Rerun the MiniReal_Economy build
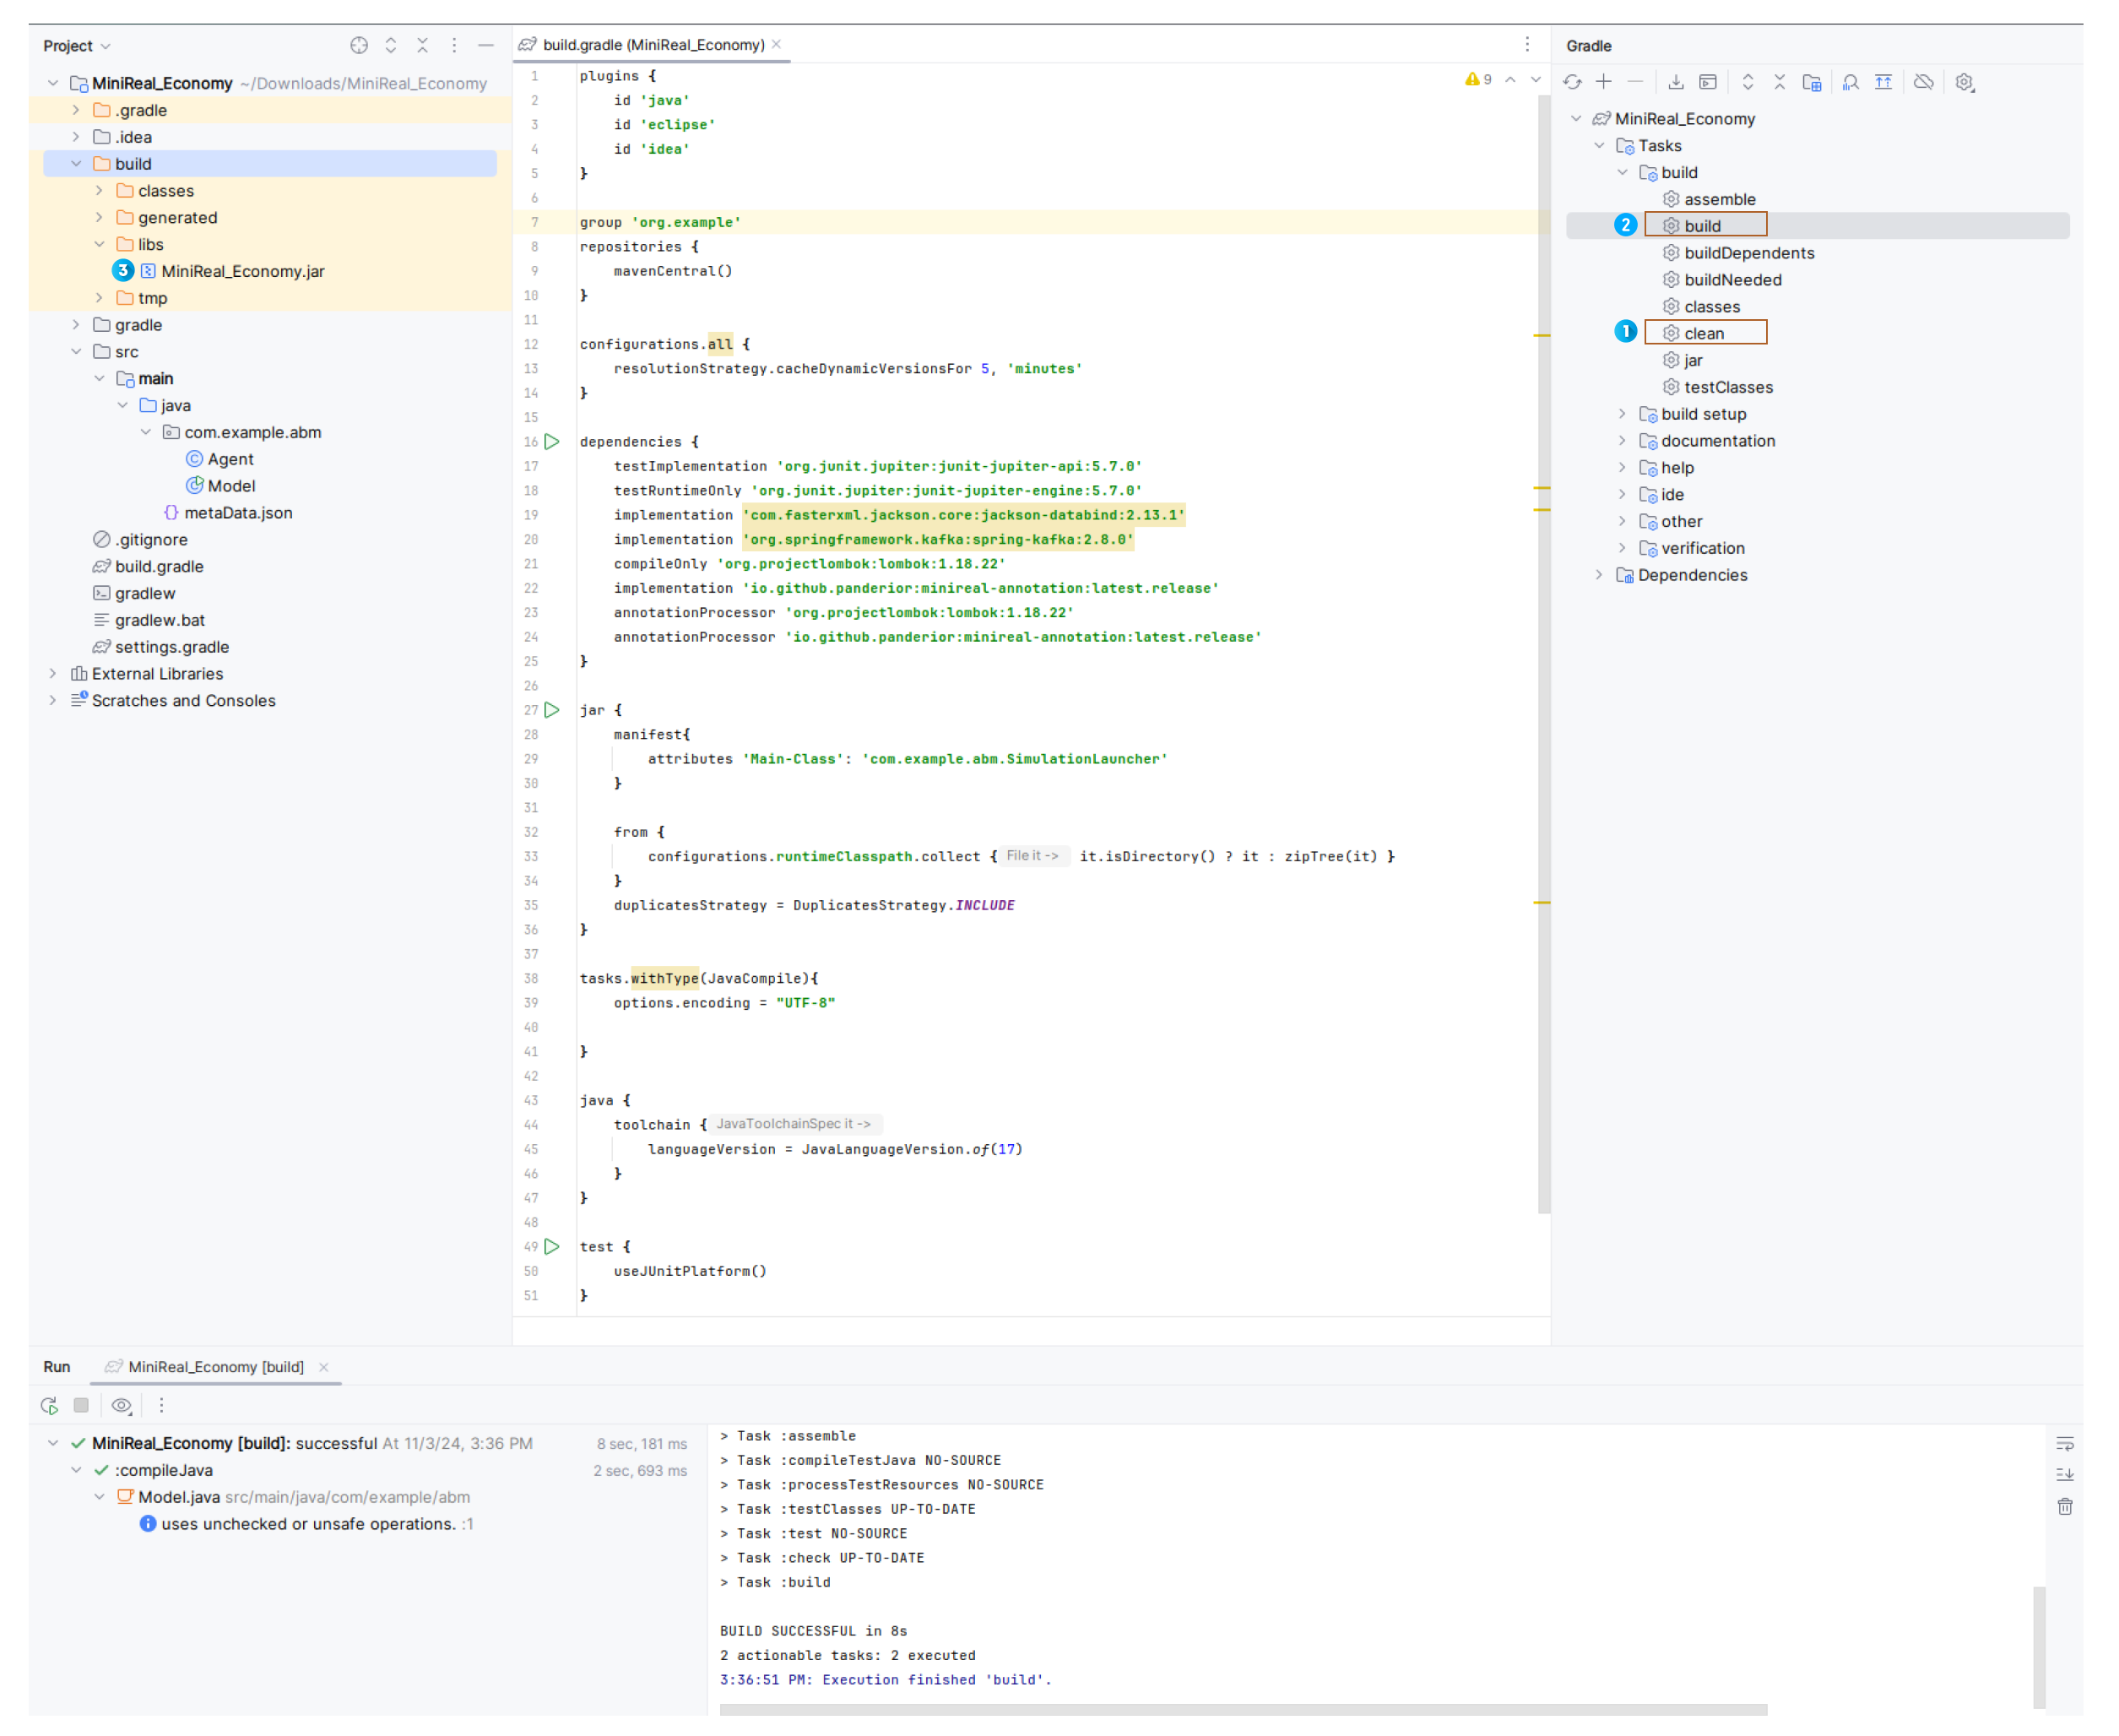Screen dimensions: 2119x1736 coord(49,1405)
